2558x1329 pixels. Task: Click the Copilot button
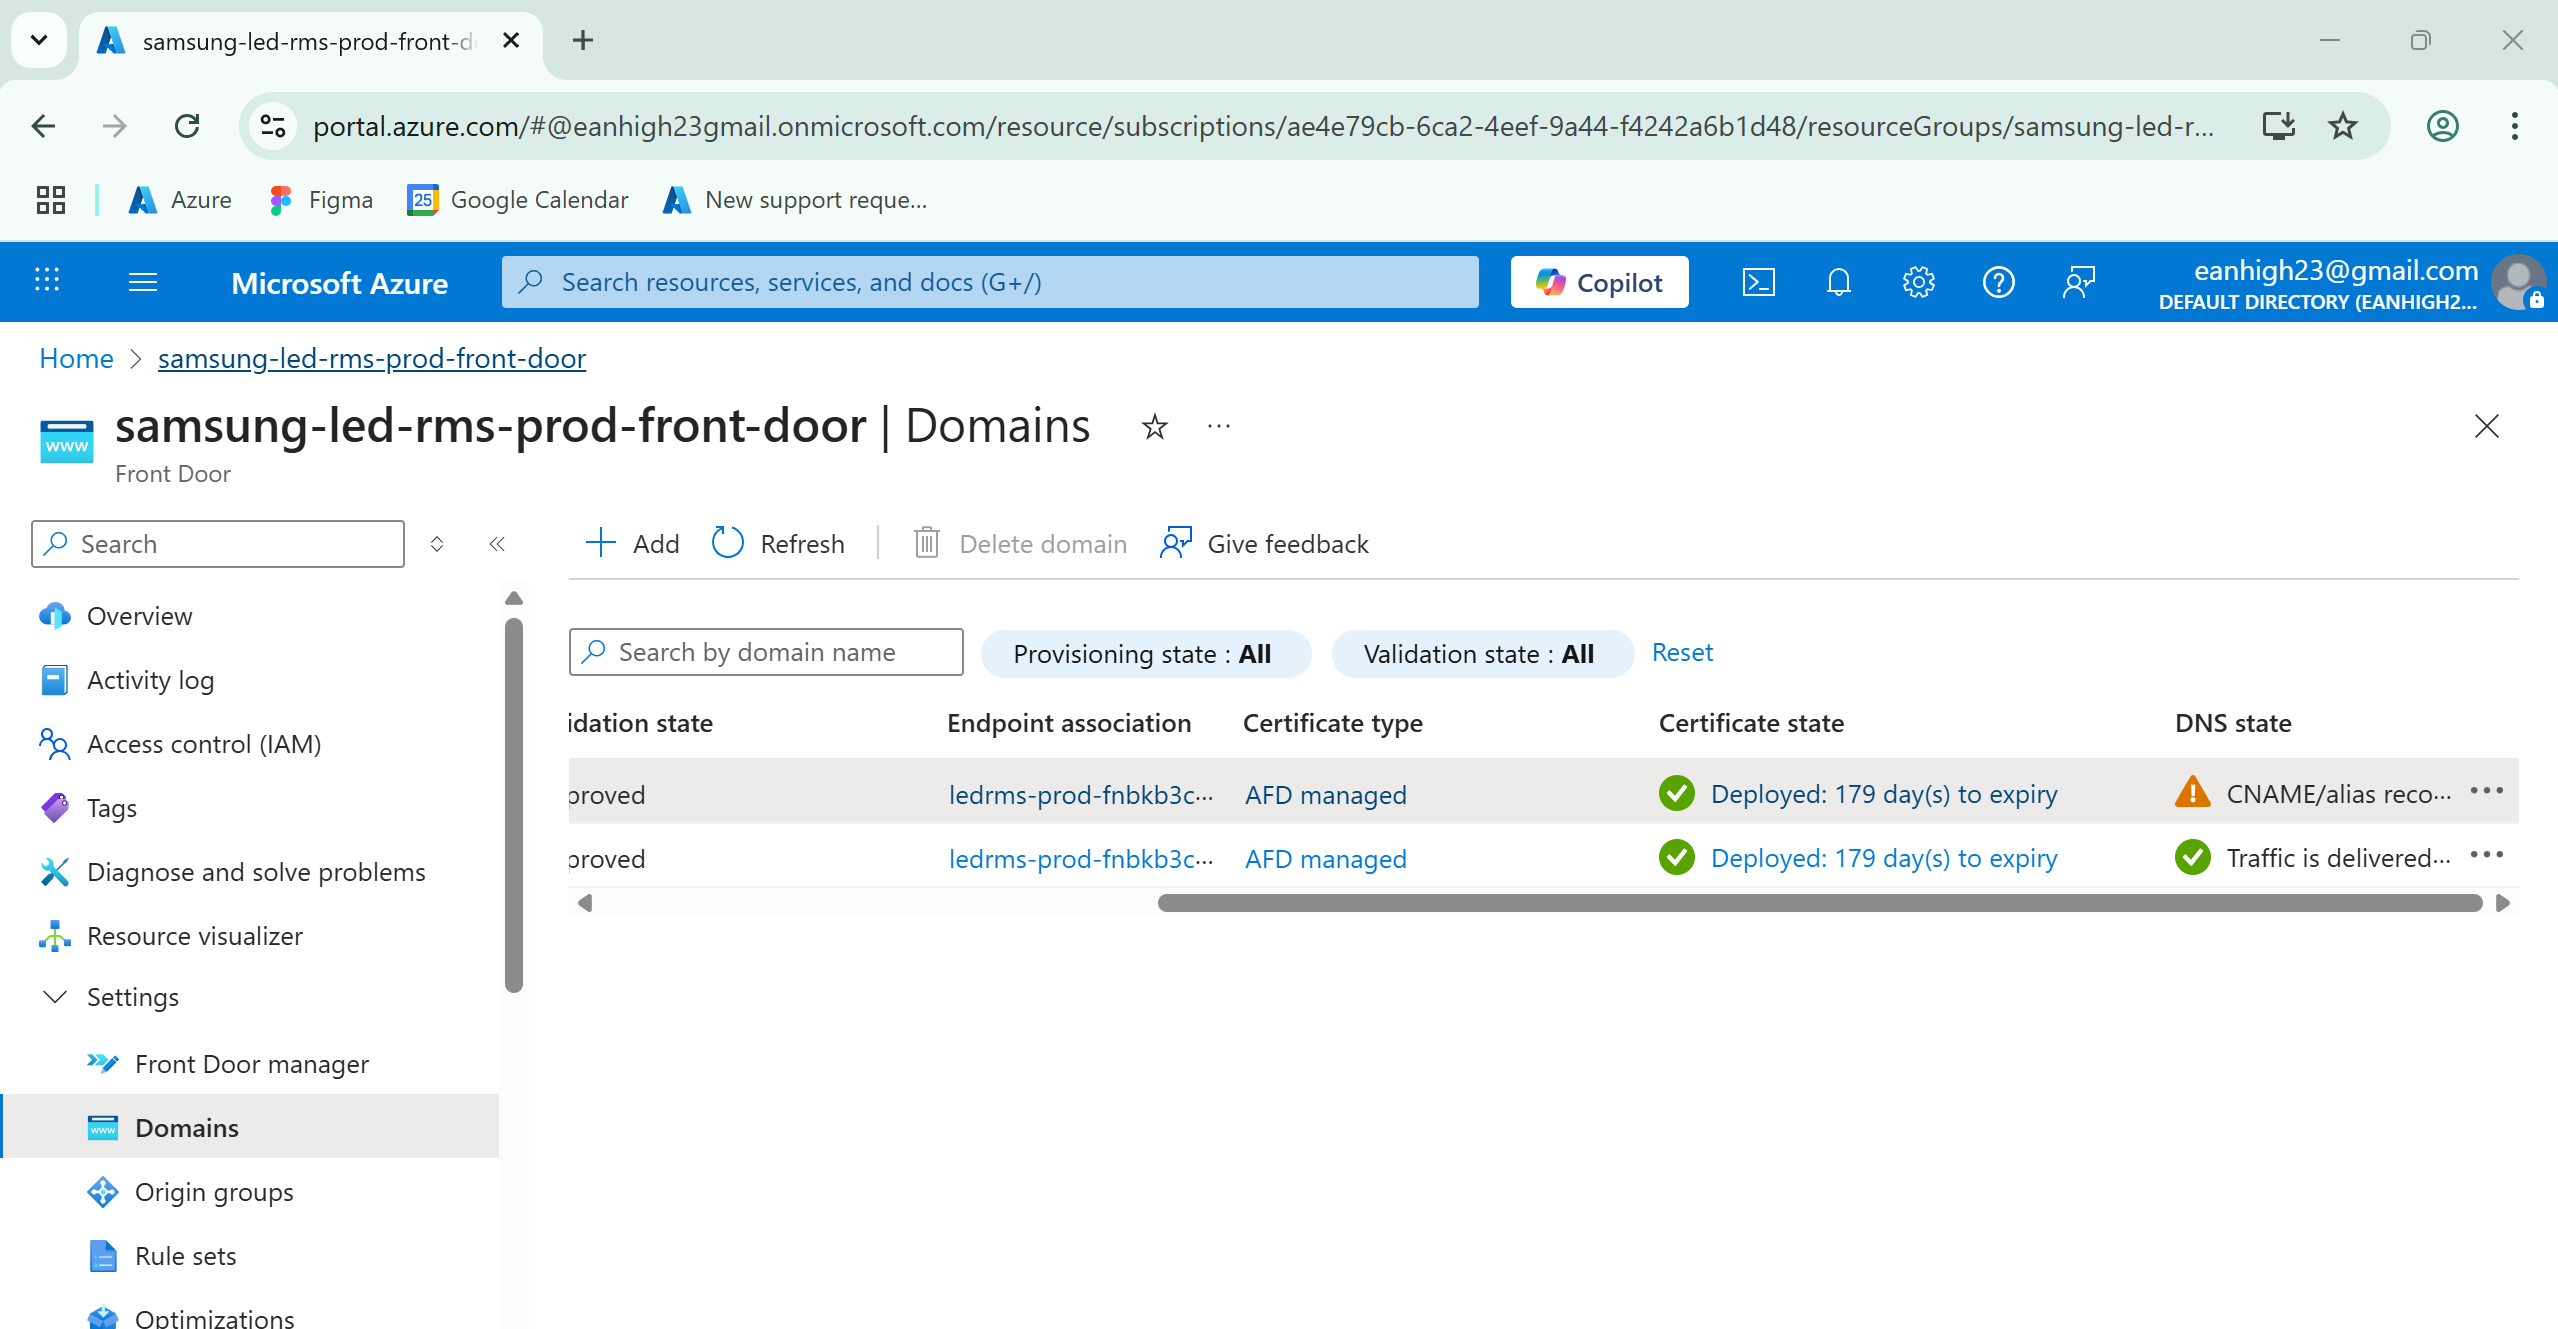click(1599, 283)
